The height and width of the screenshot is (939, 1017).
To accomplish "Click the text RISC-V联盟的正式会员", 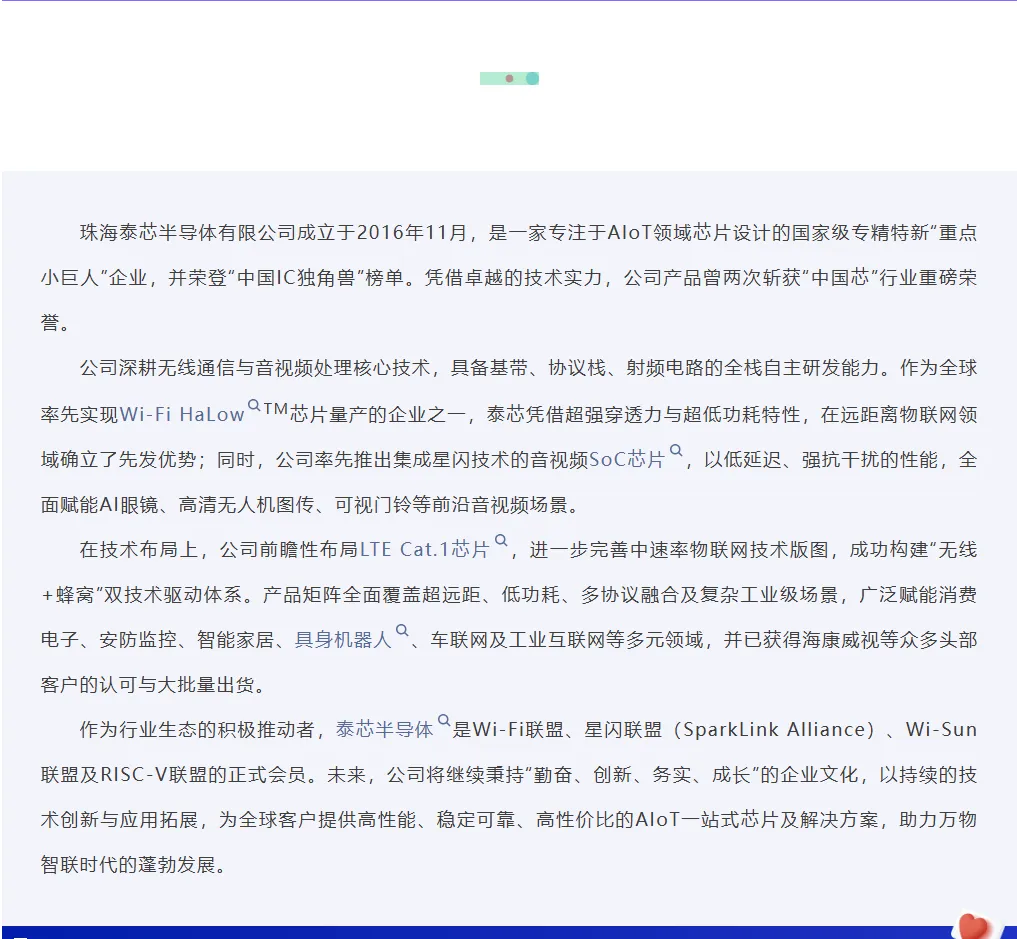I will (203, 776).
